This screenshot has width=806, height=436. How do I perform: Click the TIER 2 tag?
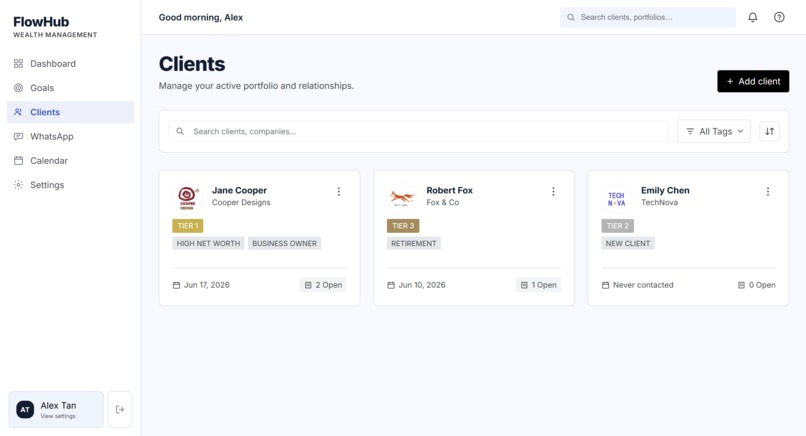click(x=617, y=226)
